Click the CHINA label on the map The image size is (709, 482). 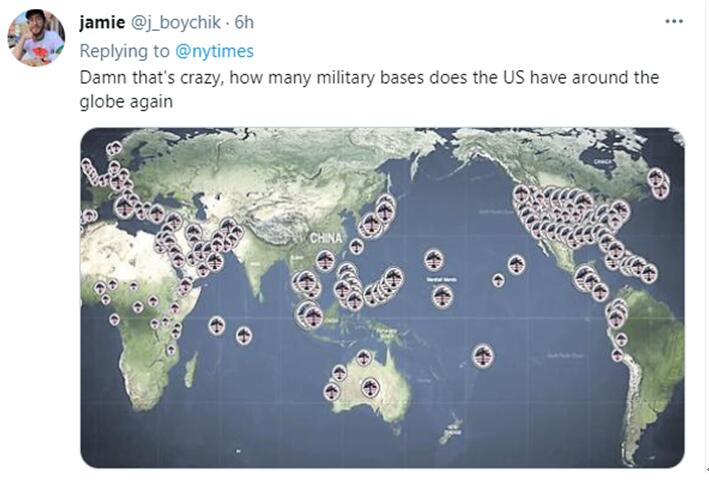[325, 238]
